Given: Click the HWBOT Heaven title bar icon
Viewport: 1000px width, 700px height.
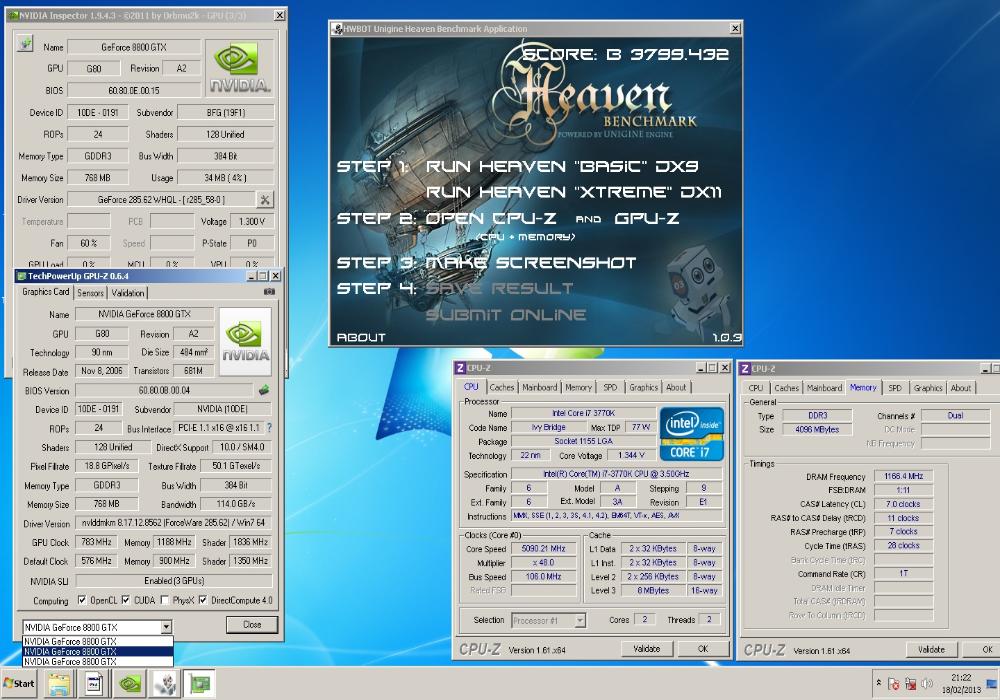Looking at the screenshot, I should (337, 29).
